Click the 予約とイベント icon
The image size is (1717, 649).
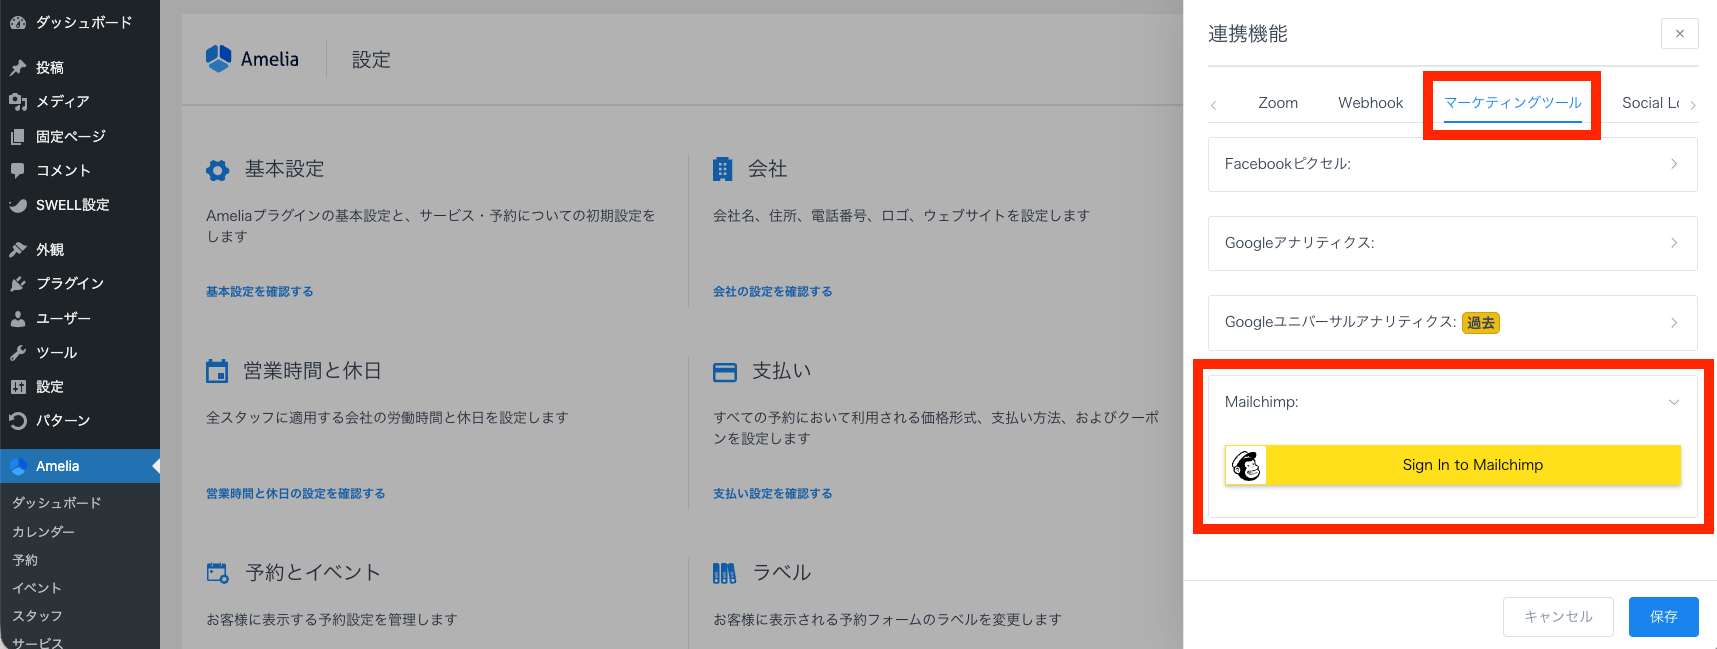217,573
